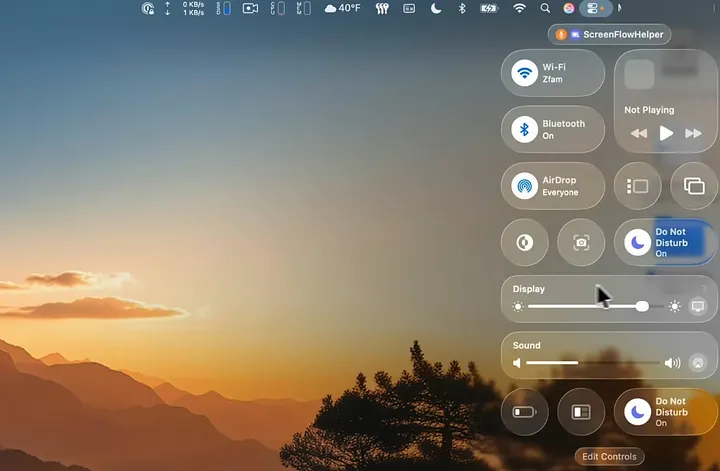This screenshot has width=720, height=471.
Task: Open Bluetooth device list via Bluetooth On label
Action: pos(564,129)
